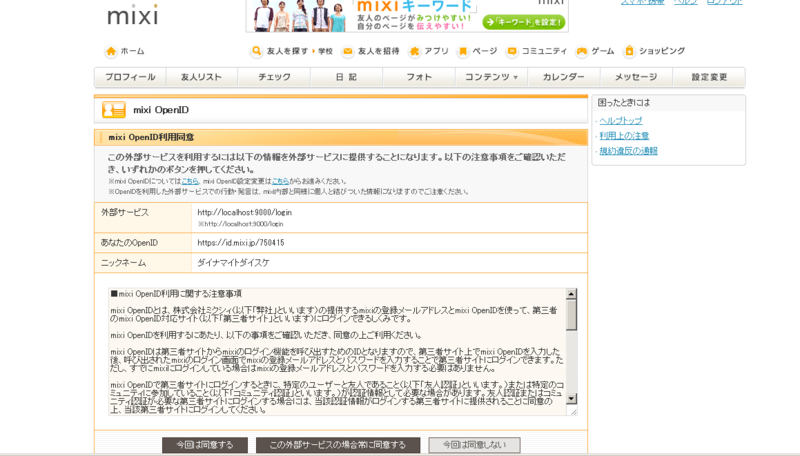Open first こちら link about mixi OpenID
The image size is (800, 456).
(x=190, y=181)
